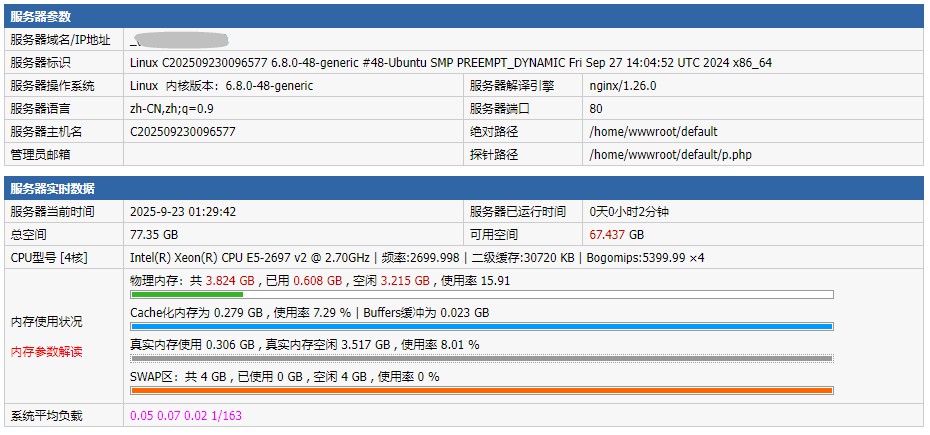Click the absolute path /home/wwwroot/default value

653,132
